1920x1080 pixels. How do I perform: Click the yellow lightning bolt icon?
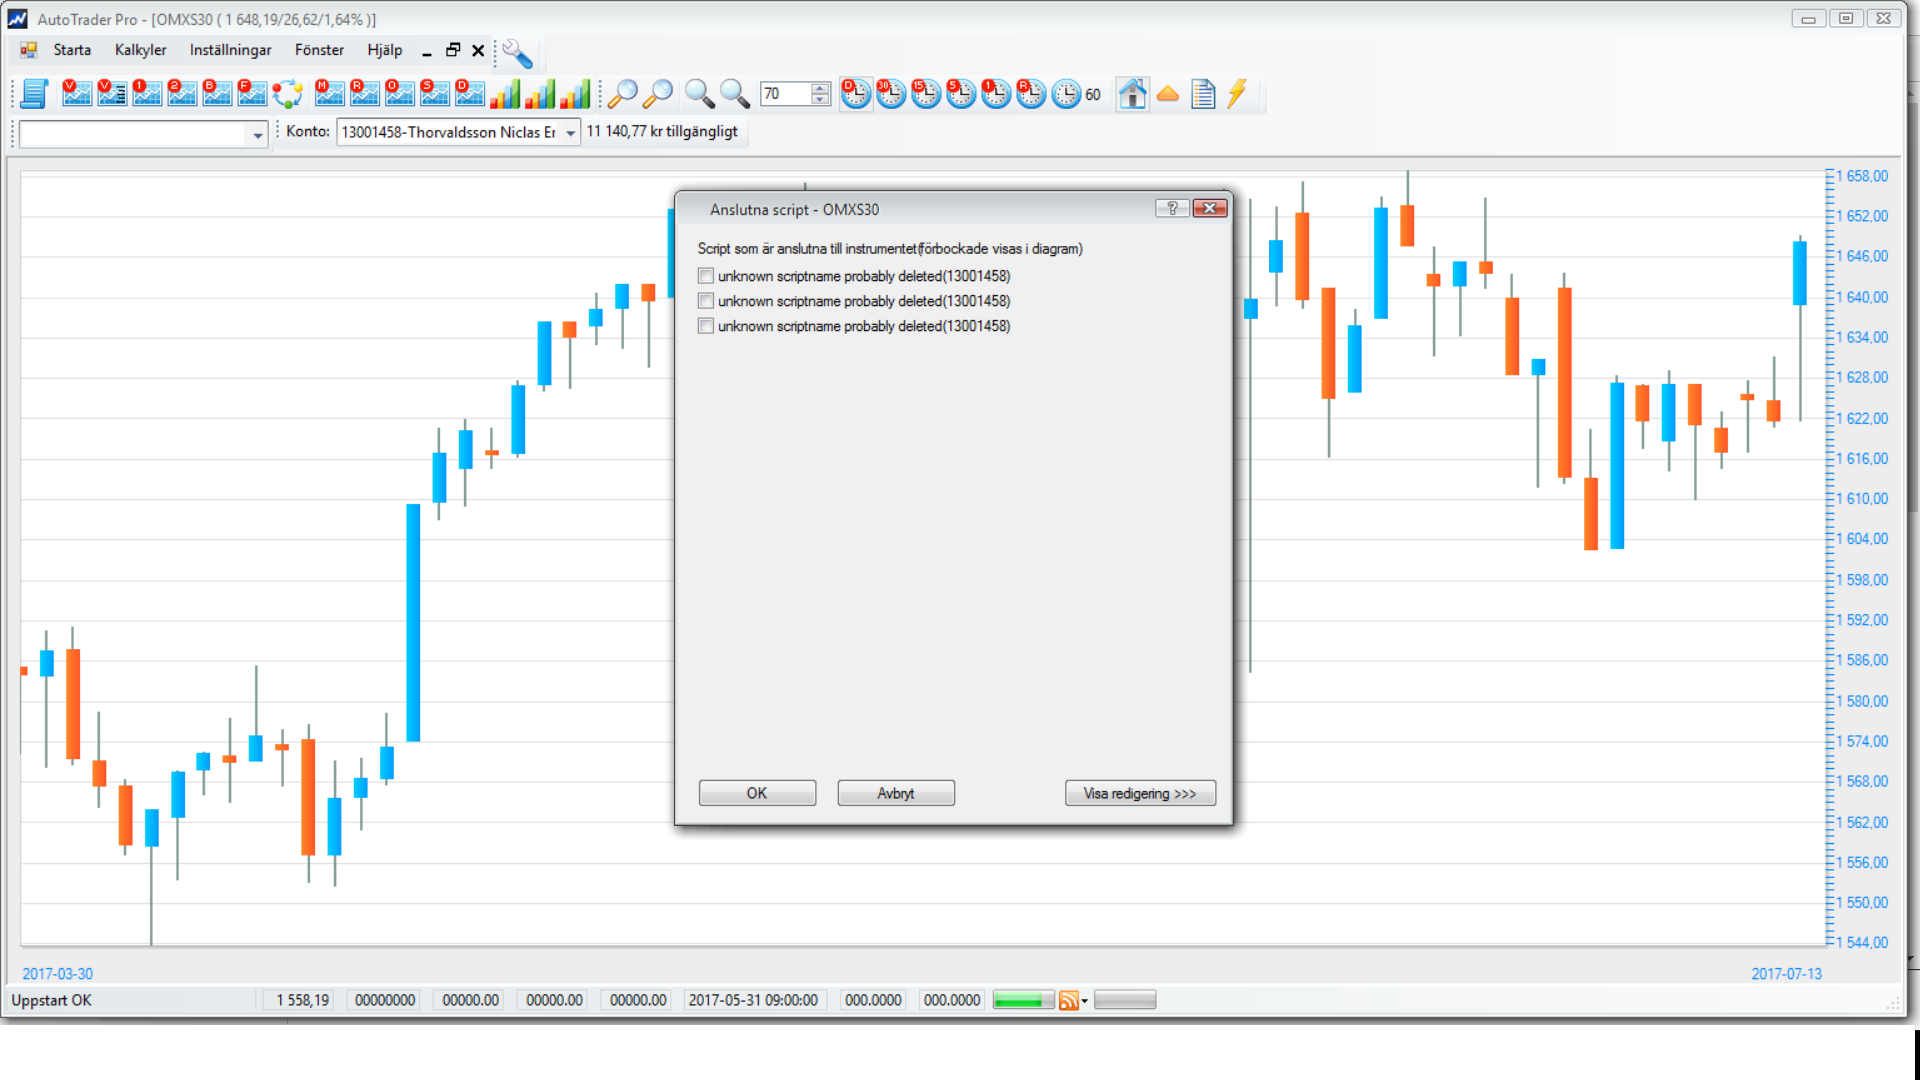[x=1237, y=94]
